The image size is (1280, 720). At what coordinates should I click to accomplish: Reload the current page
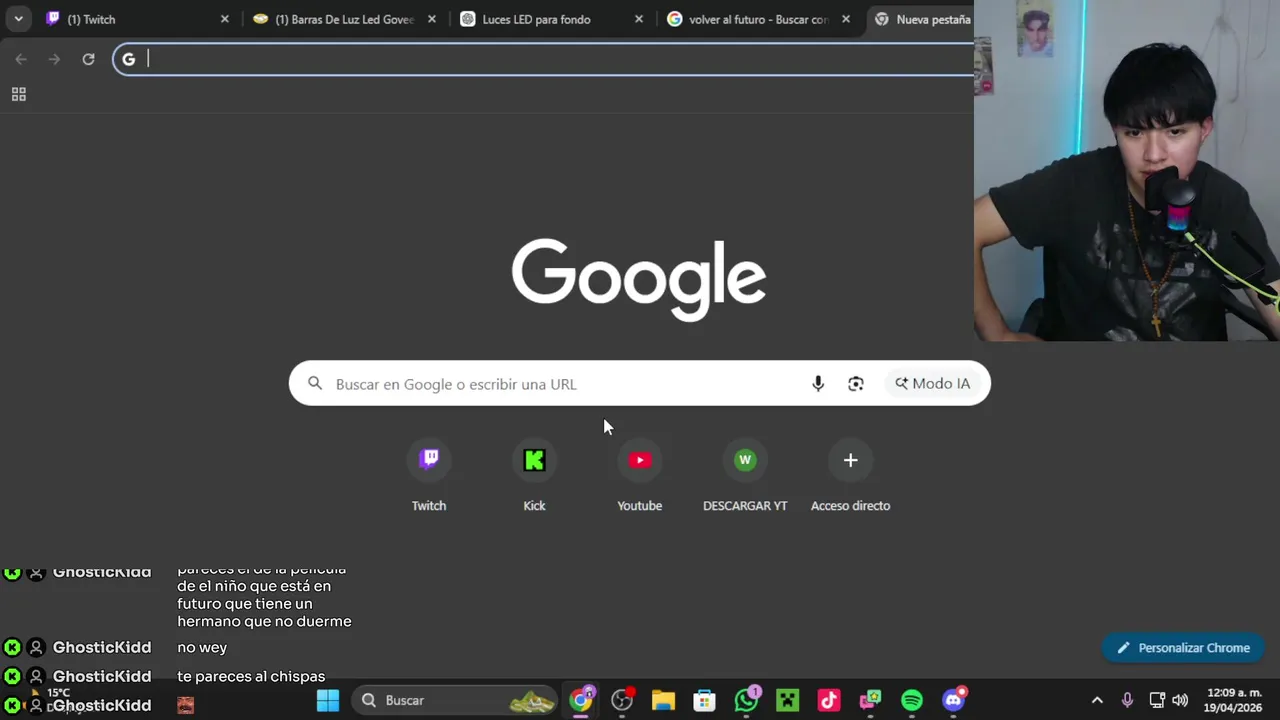point(88,59)
